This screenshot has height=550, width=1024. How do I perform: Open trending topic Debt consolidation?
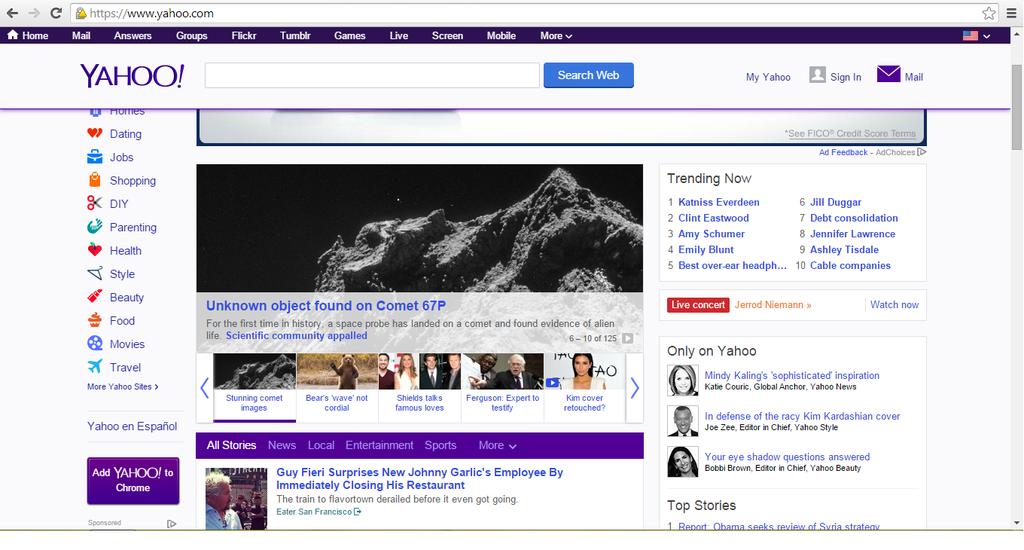(854, 218)
